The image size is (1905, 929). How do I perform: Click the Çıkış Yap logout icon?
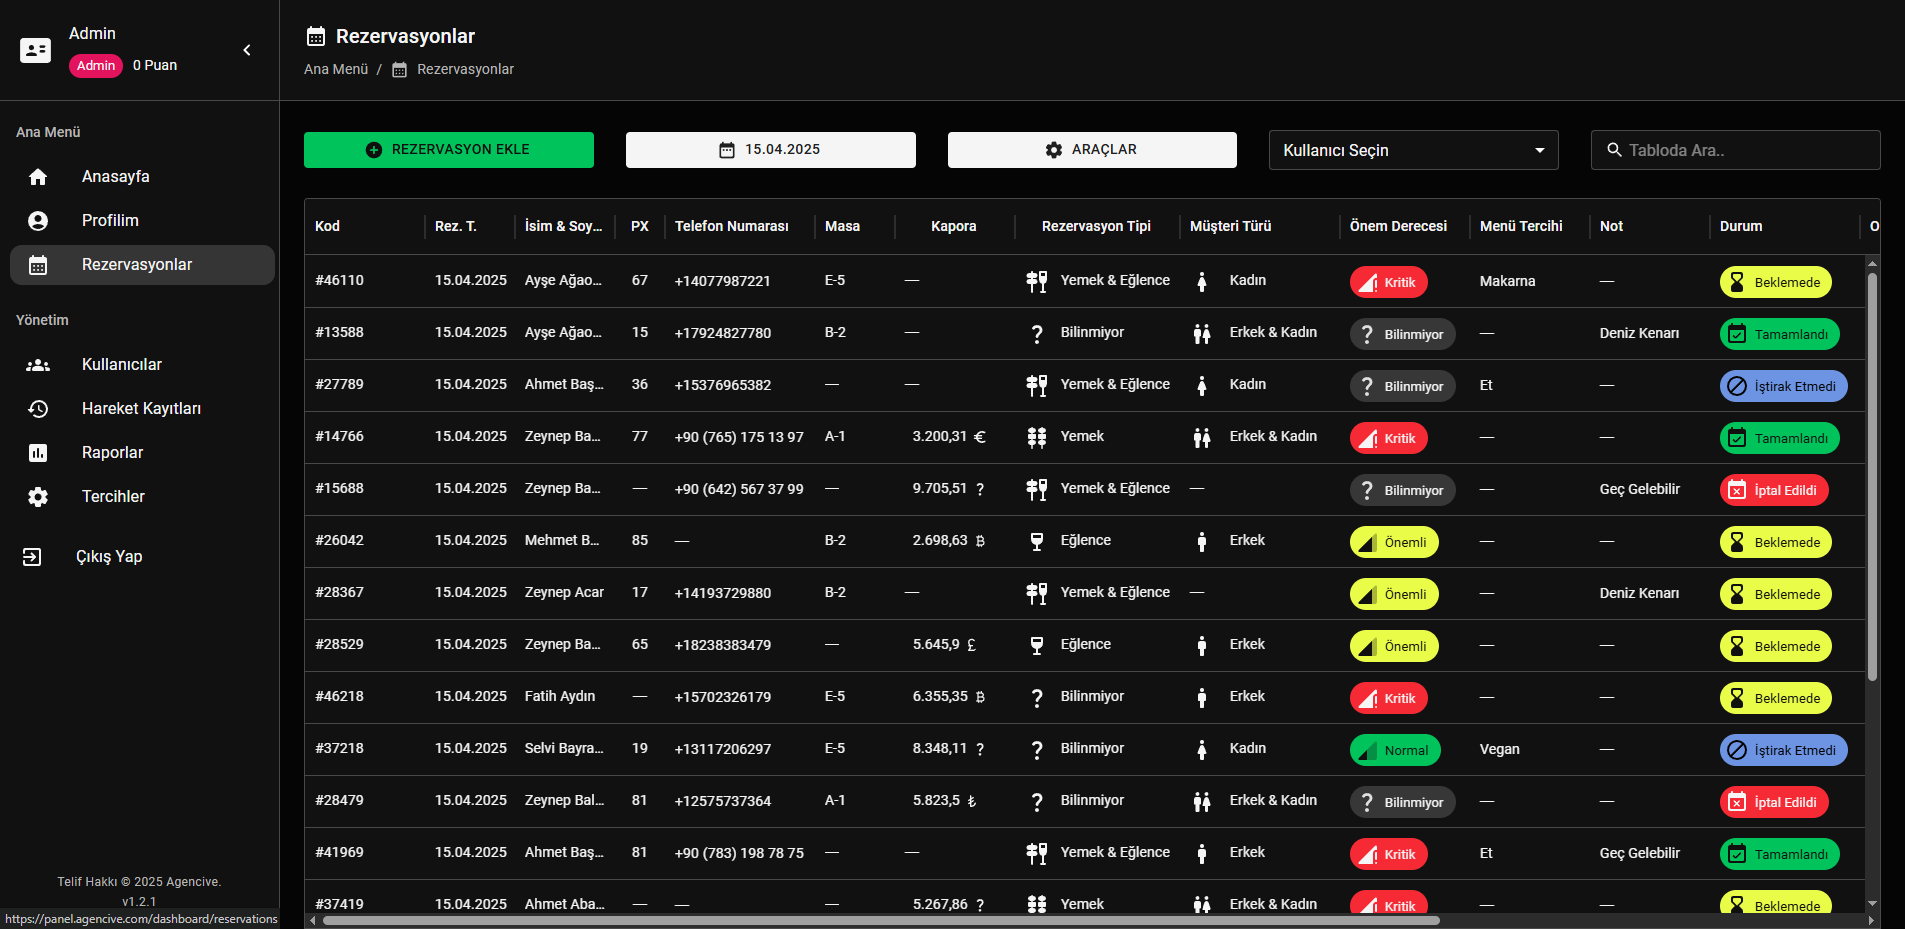[32, 557]
